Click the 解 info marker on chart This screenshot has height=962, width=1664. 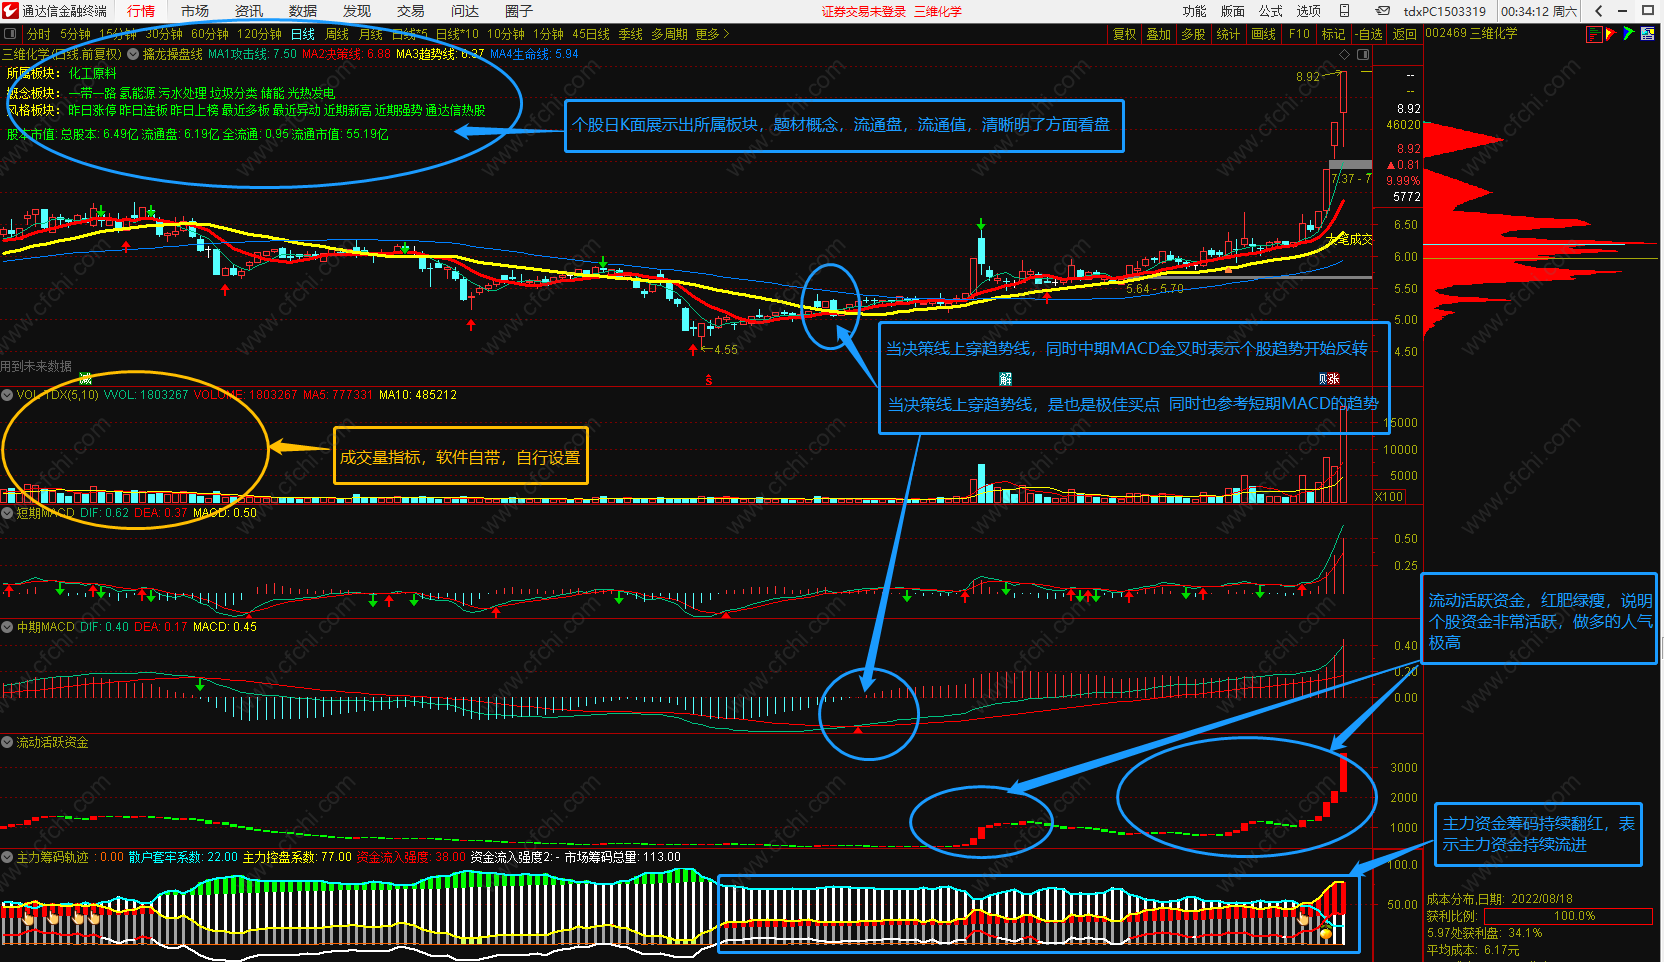click(1005, 378)
